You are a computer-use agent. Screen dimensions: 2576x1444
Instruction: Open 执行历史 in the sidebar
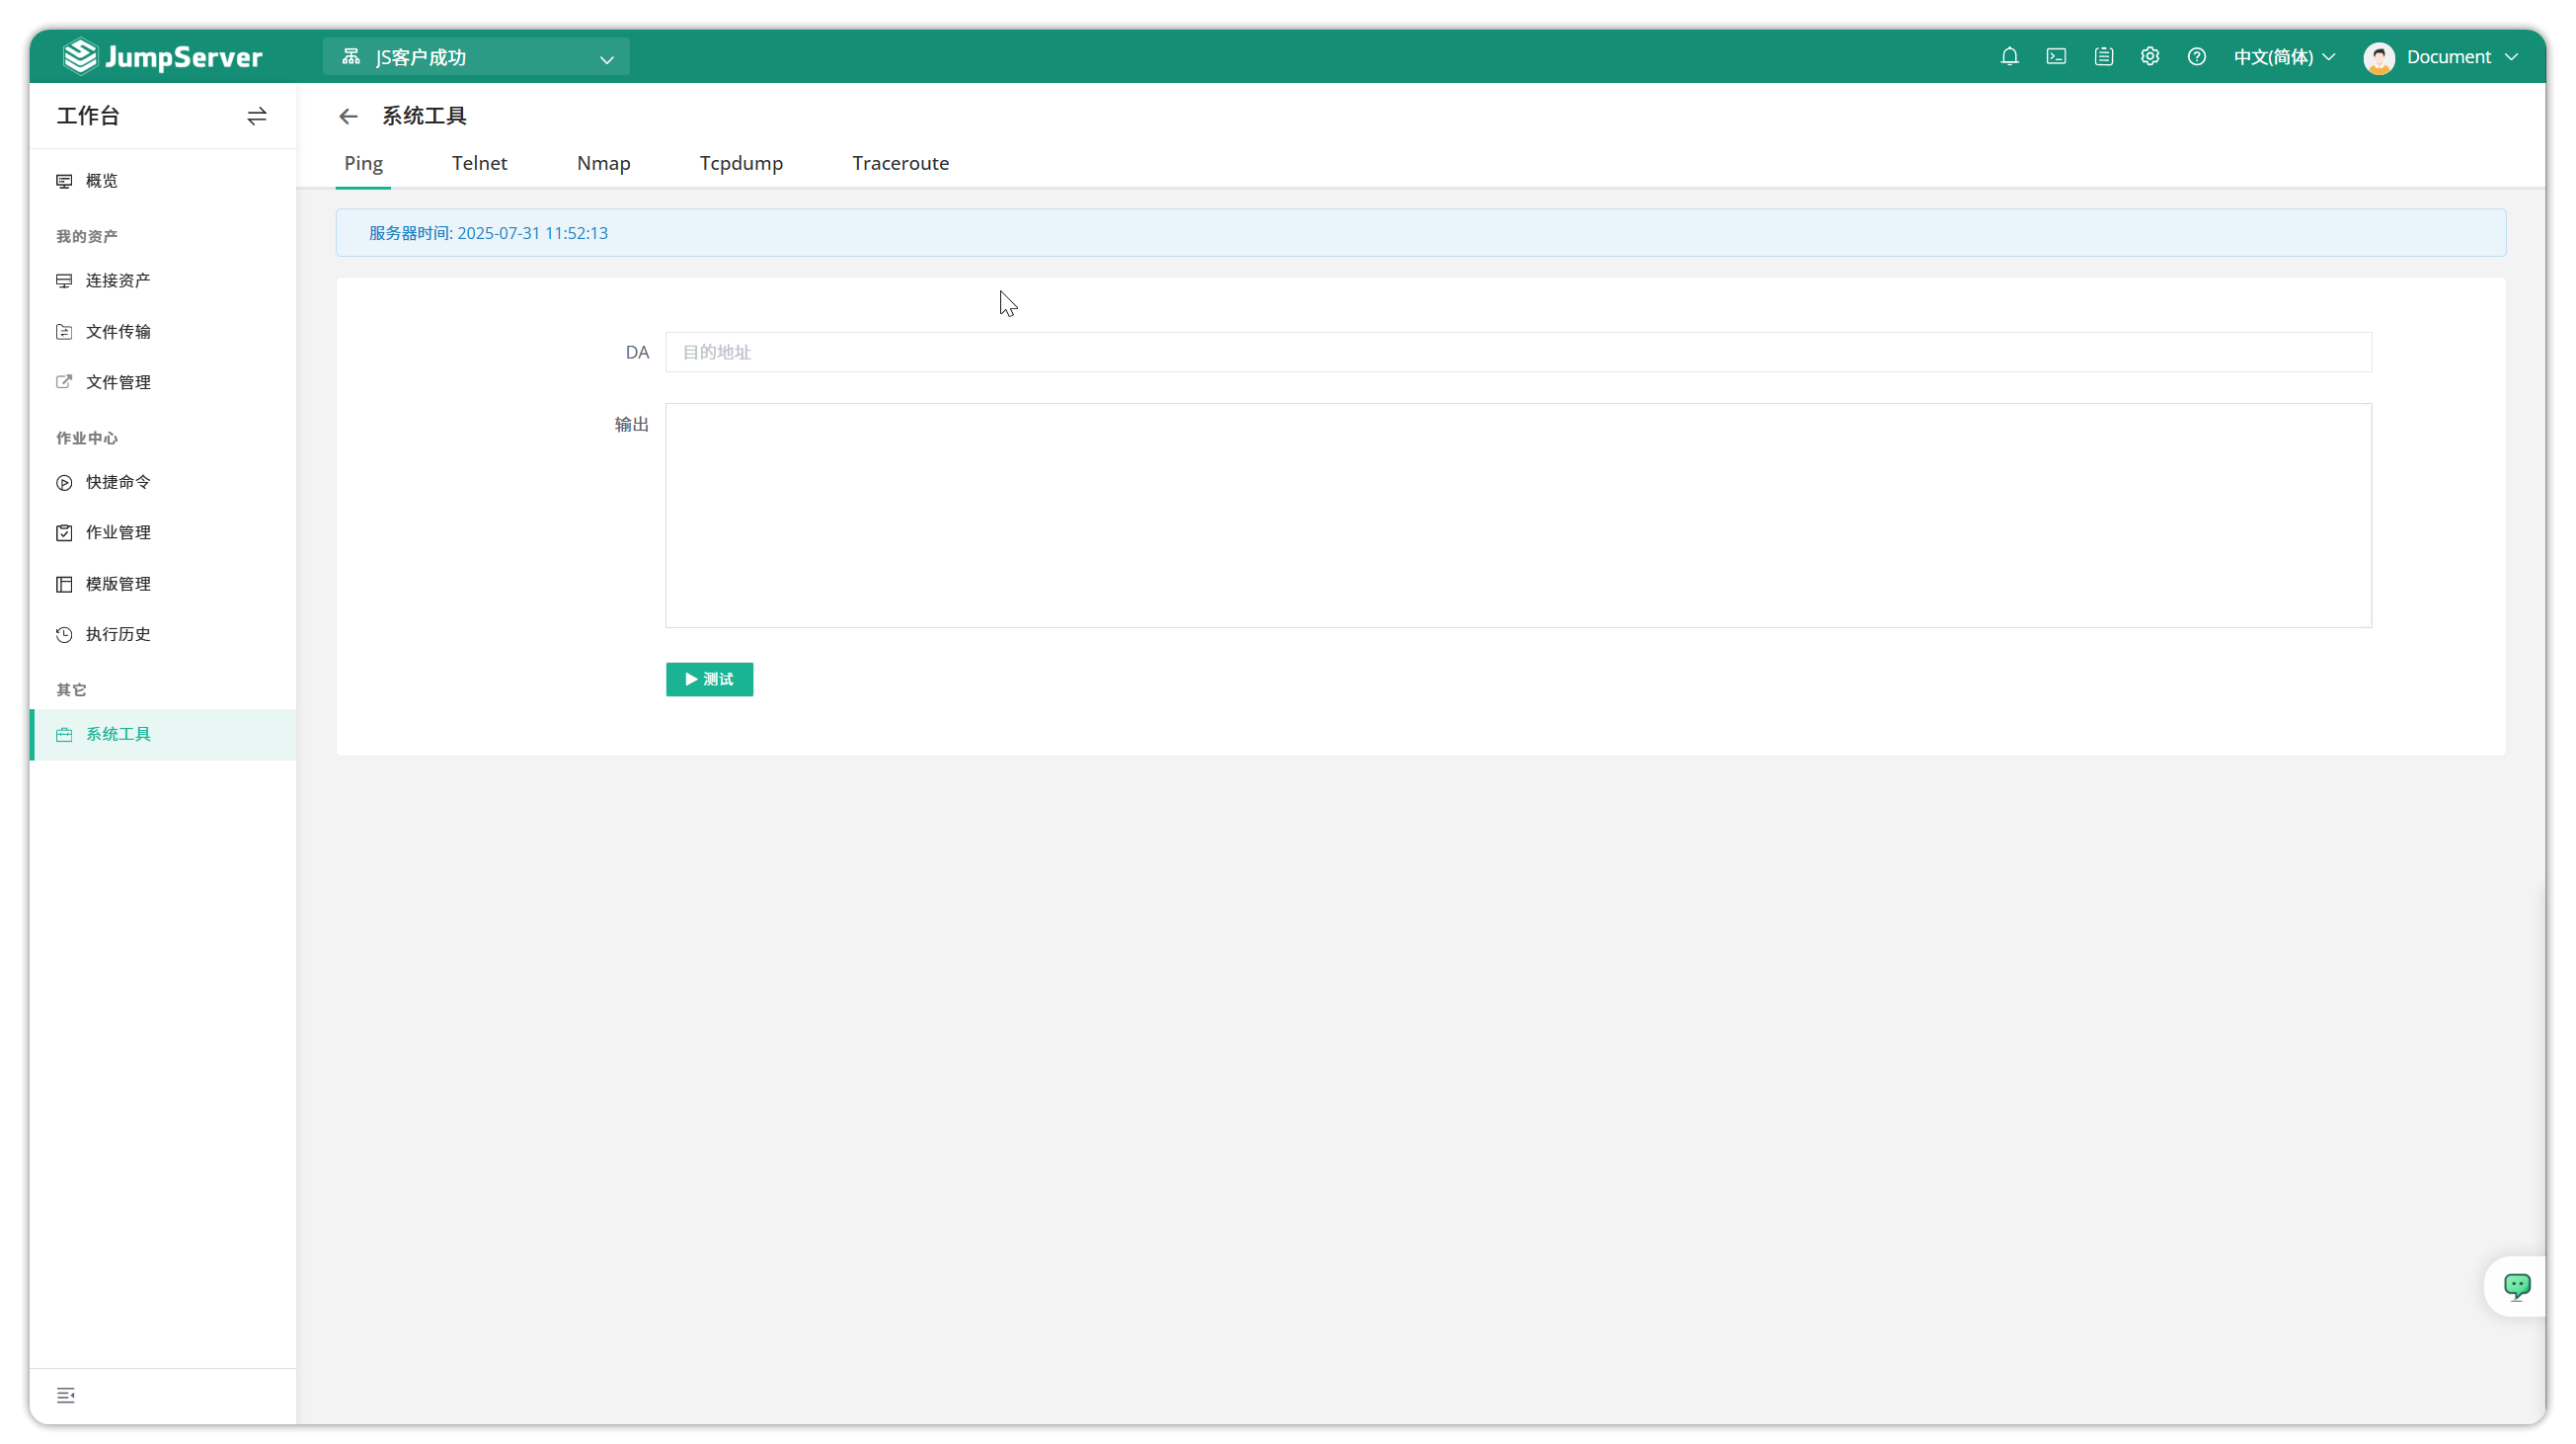click(x=162, y=634)
